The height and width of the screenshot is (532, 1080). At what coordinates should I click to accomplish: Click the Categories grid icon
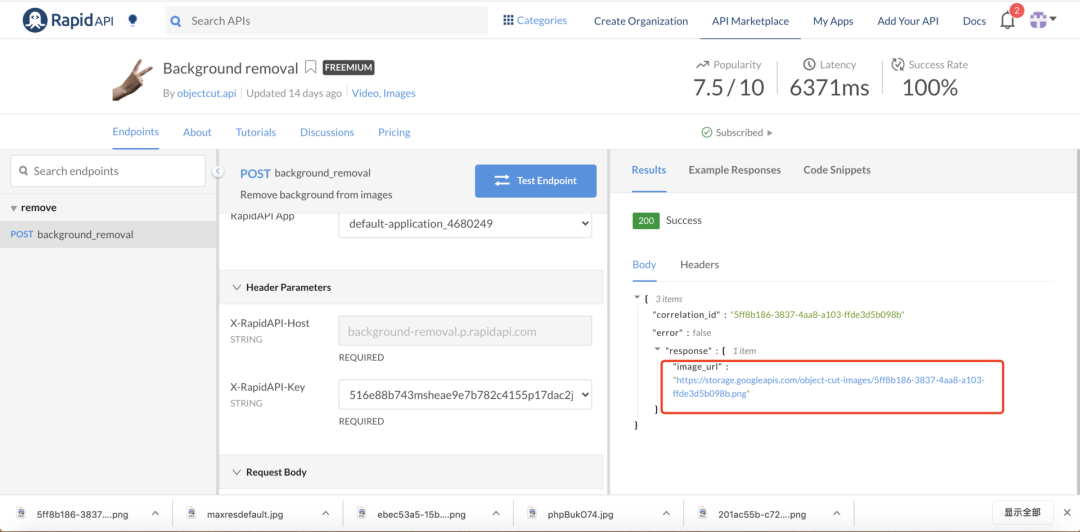[508, 20]
